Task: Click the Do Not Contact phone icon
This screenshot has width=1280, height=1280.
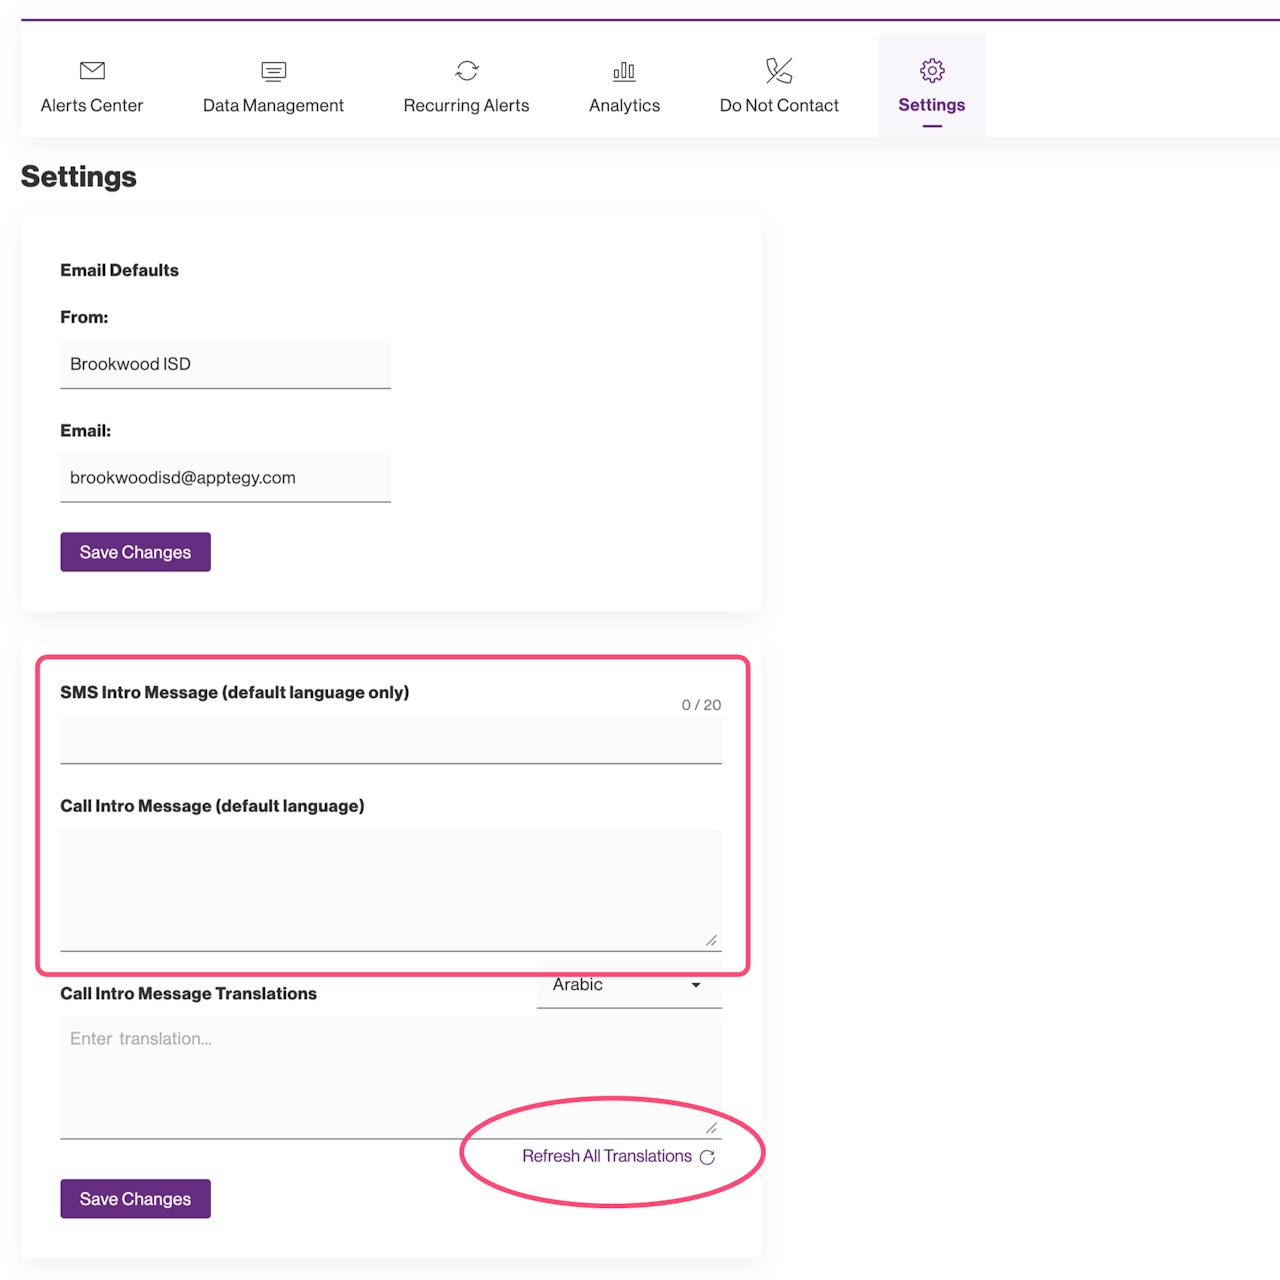Action: click(x=779, y=70)
